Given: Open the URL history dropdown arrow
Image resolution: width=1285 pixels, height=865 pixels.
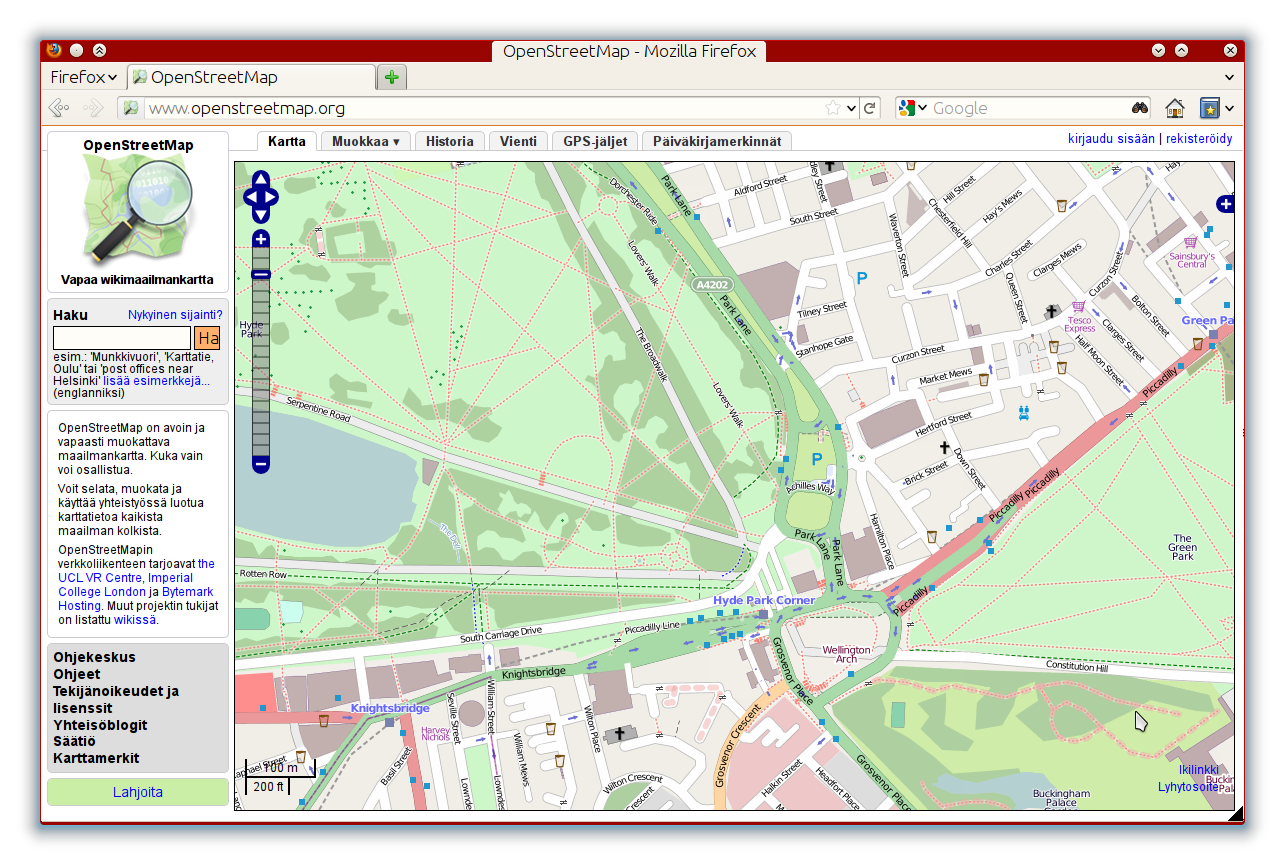Looking at the screenshot, I should [852, 108].
